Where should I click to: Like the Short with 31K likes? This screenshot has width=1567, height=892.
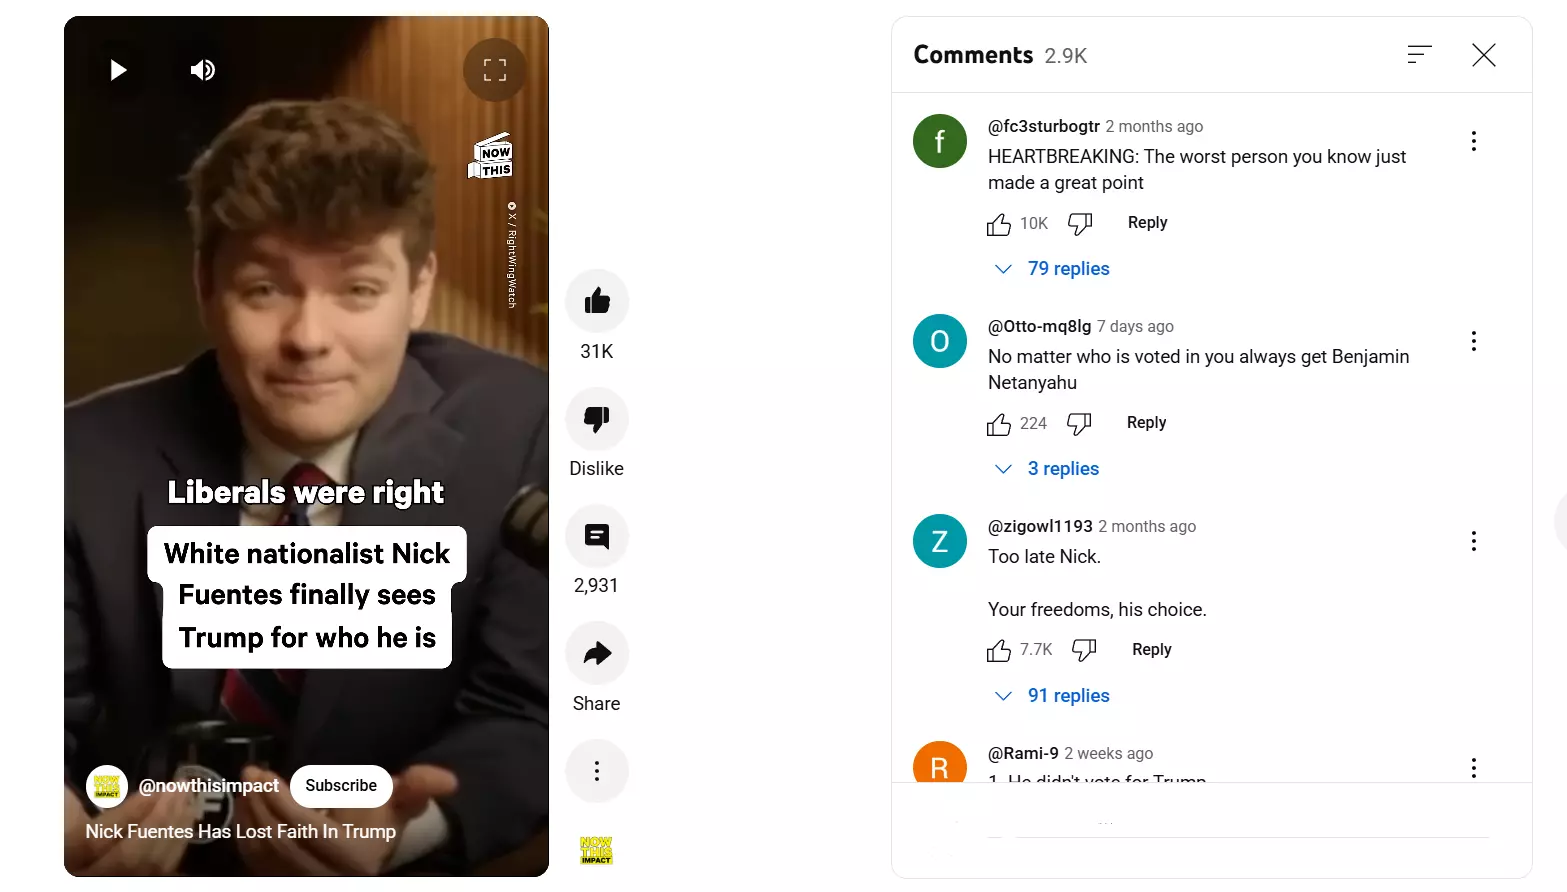(597, 301)
